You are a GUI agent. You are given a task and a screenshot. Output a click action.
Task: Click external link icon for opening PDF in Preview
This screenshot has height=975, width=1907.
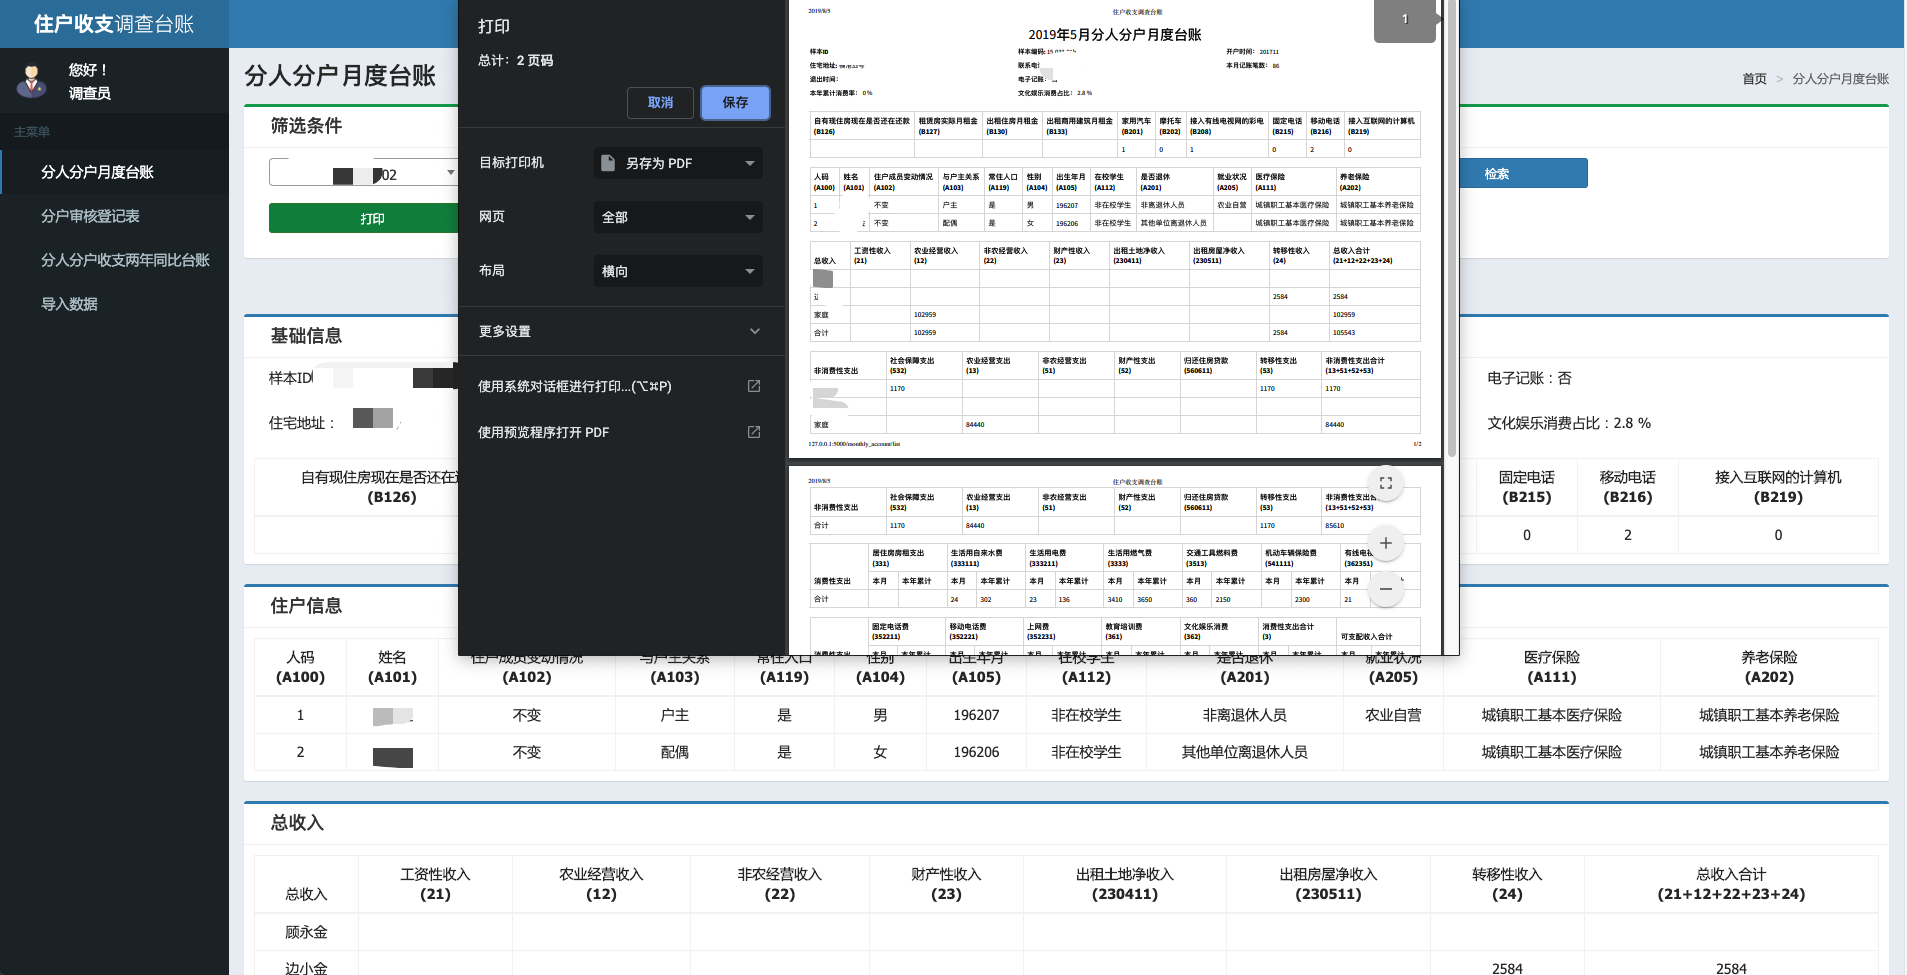tap(754, 432)
